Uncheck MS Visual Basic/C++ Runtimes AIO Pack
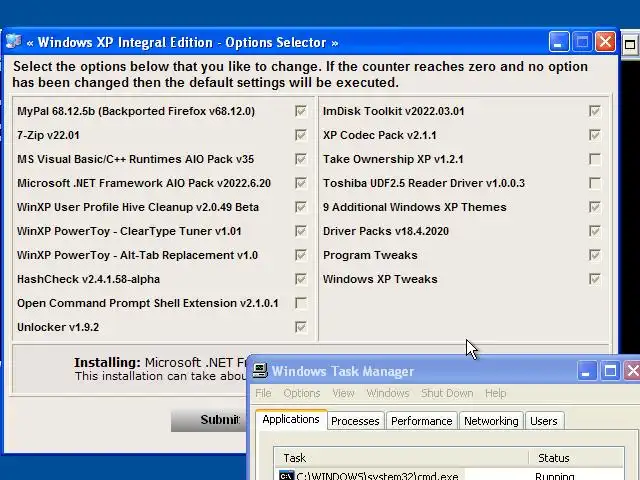640x480 pixels. coord(301,159)
